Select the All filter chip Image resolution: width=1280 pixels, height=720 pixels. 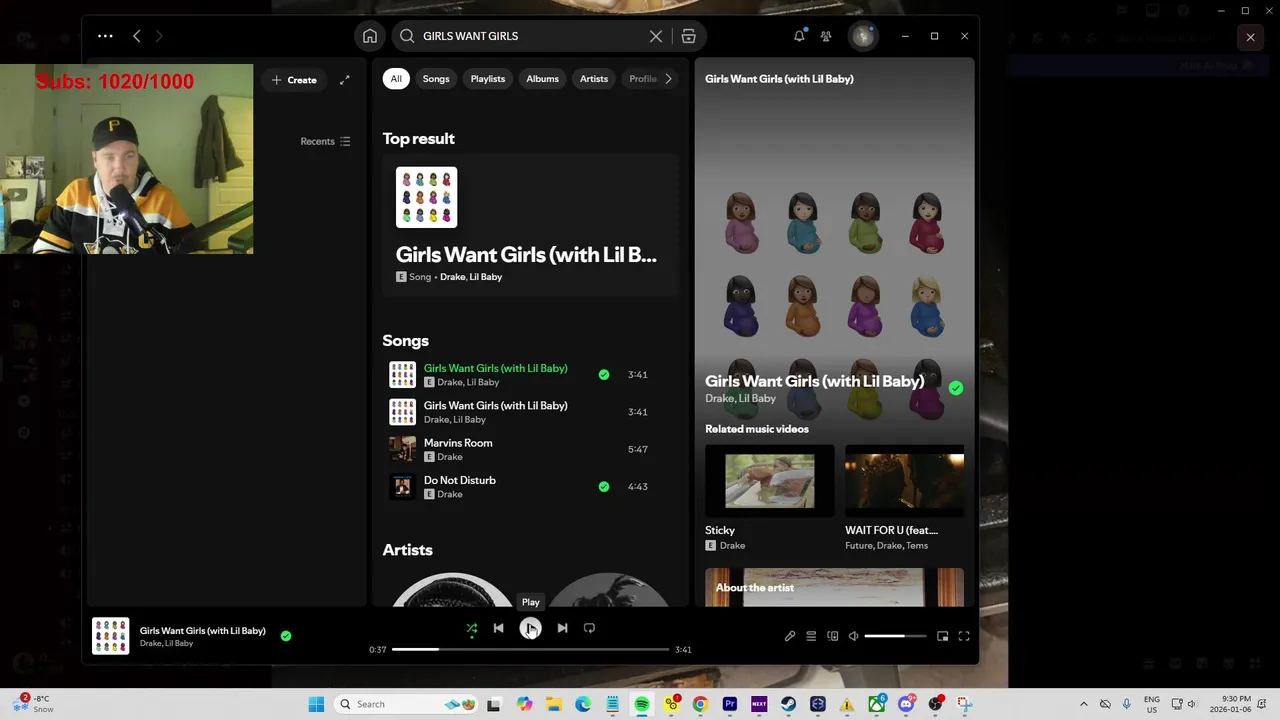396,79
